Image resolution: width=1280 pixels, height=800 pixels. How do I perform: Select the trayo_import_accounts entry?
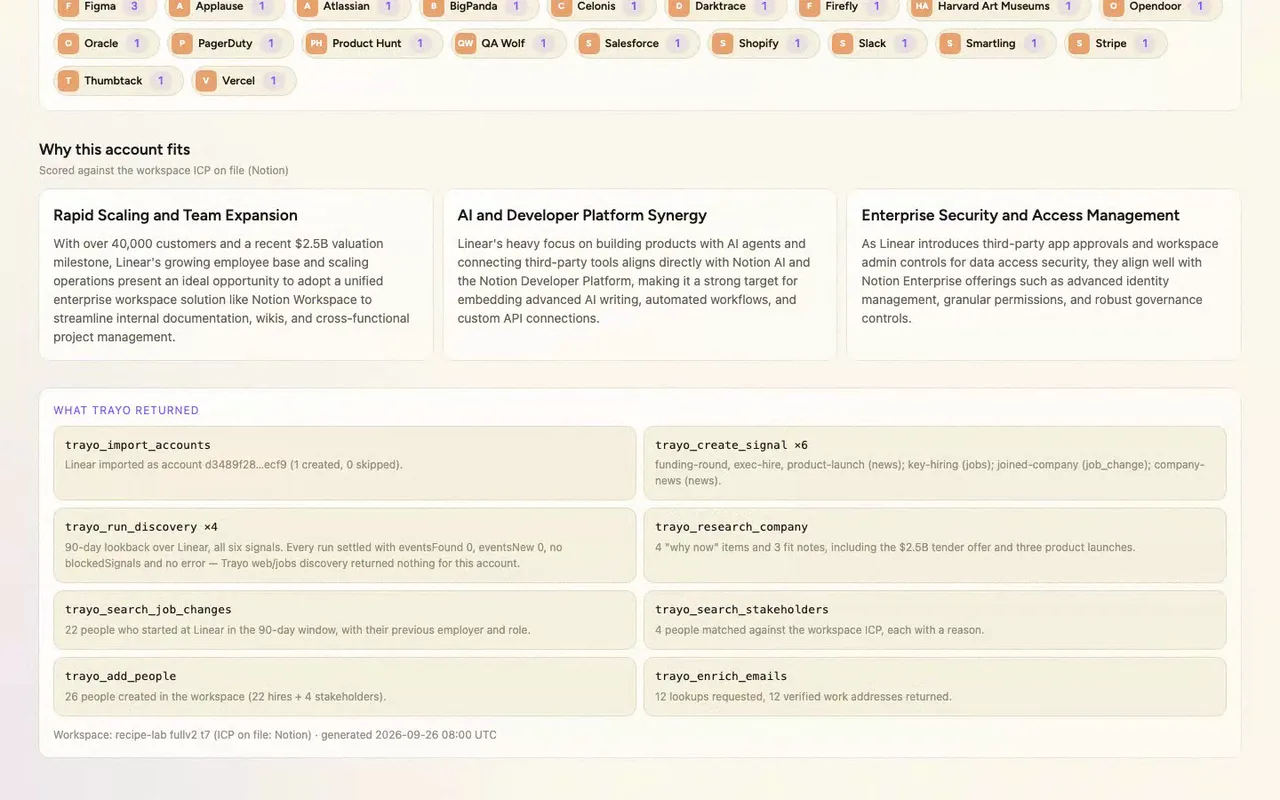click(344, 463)
